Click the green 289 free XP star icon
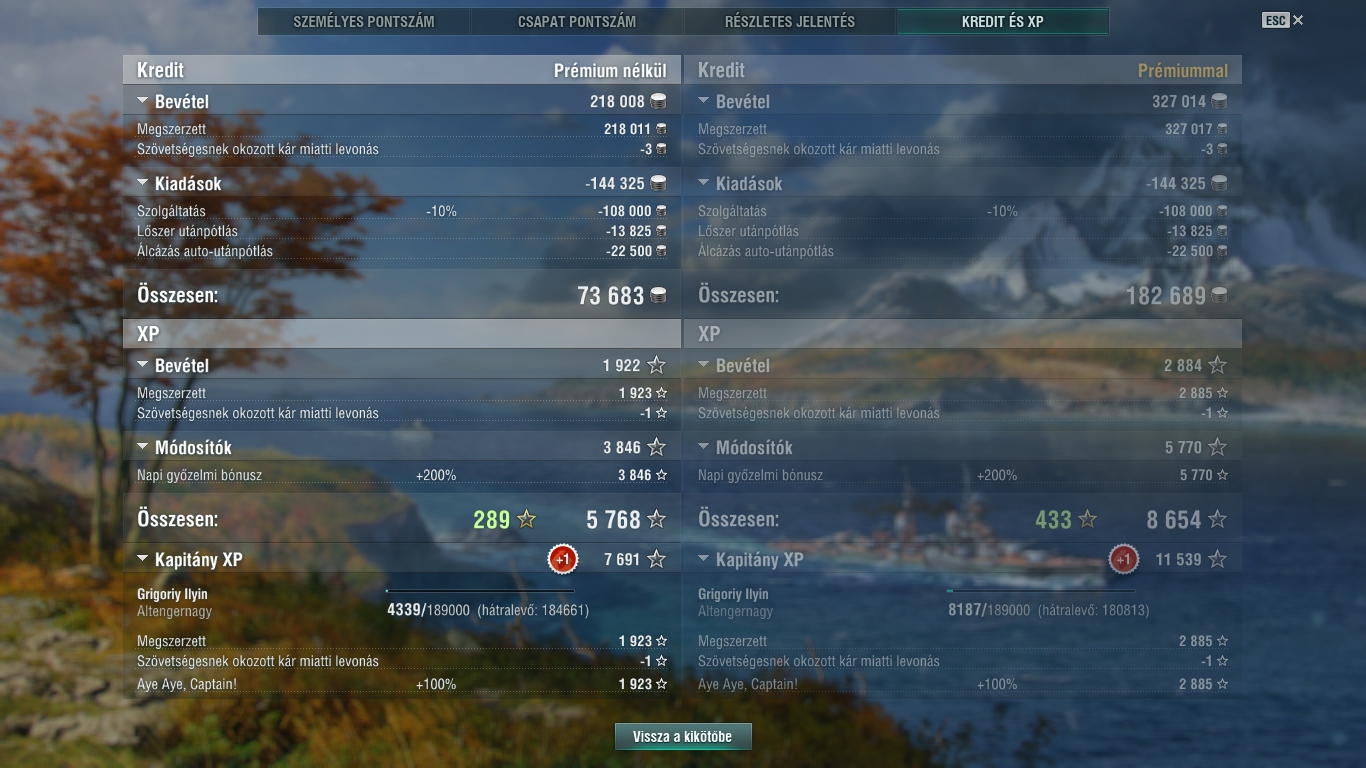This screenshot has height=768, width=1366. tap(526, 519)
